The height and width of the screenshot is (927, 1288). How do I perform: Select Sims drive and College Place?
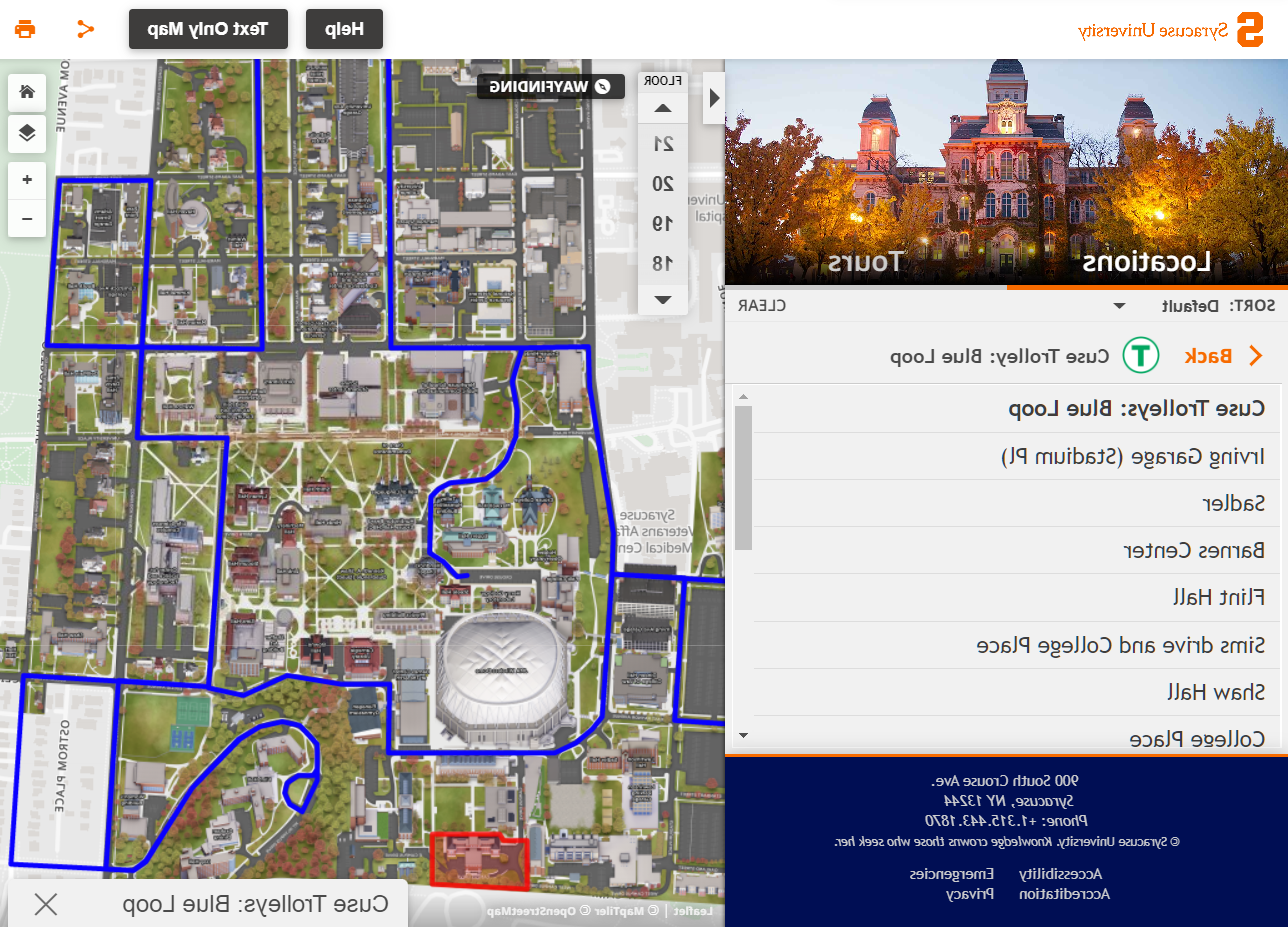click(x=1018, y=645)
